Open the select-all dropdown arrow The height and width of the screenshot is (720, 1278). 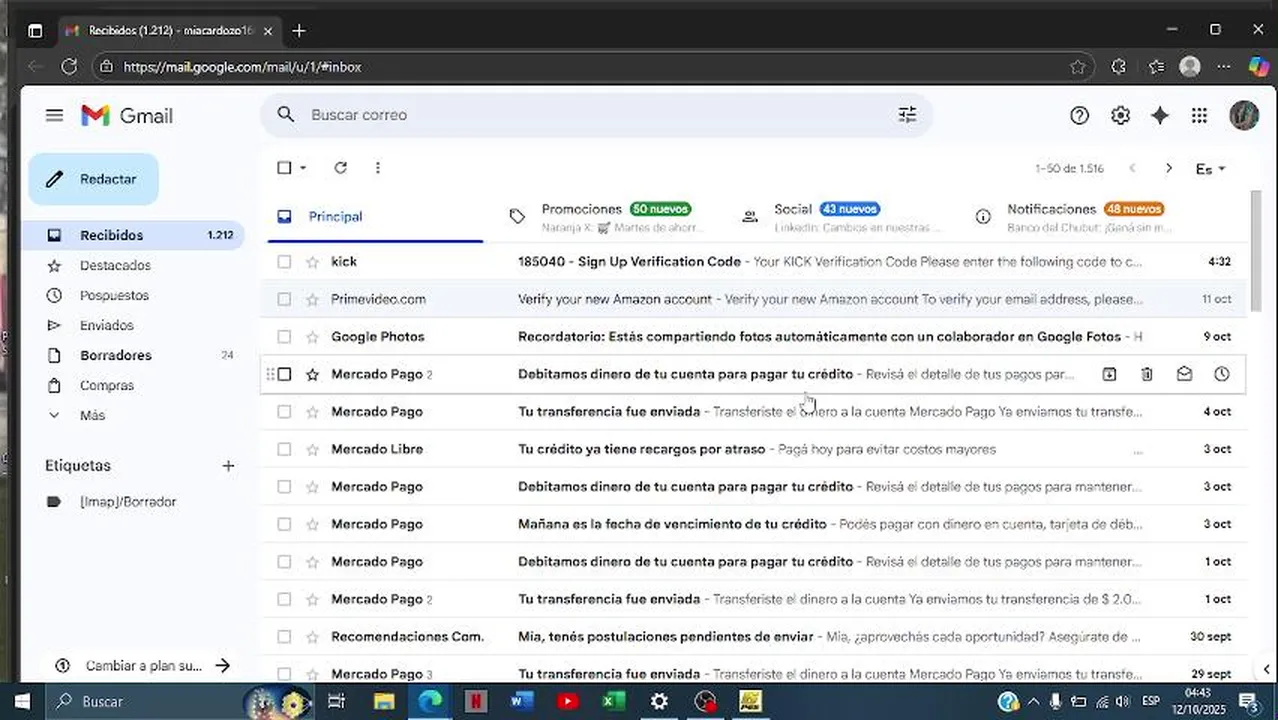click(303, 168)
